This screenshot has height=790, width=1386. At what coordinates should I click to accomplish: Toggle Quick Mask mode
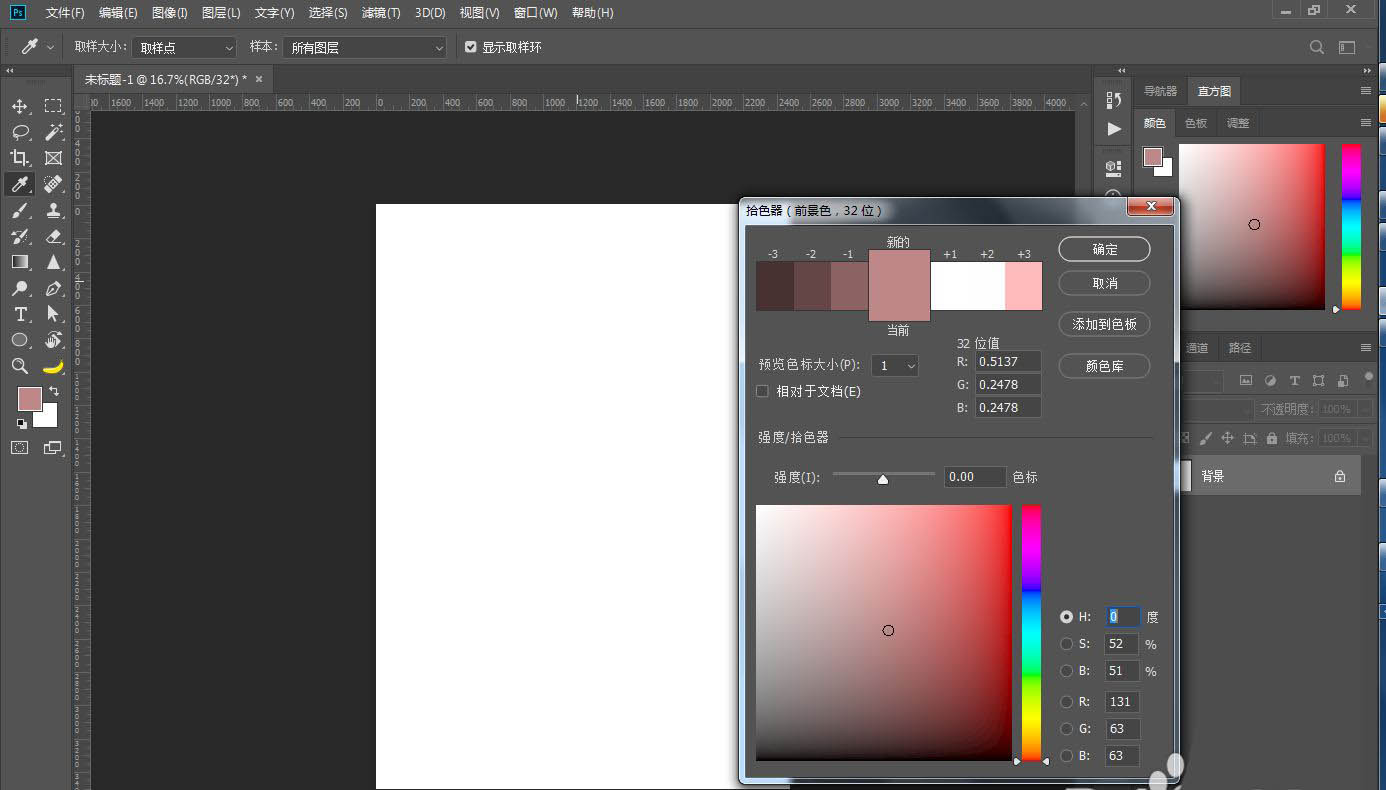20,448
